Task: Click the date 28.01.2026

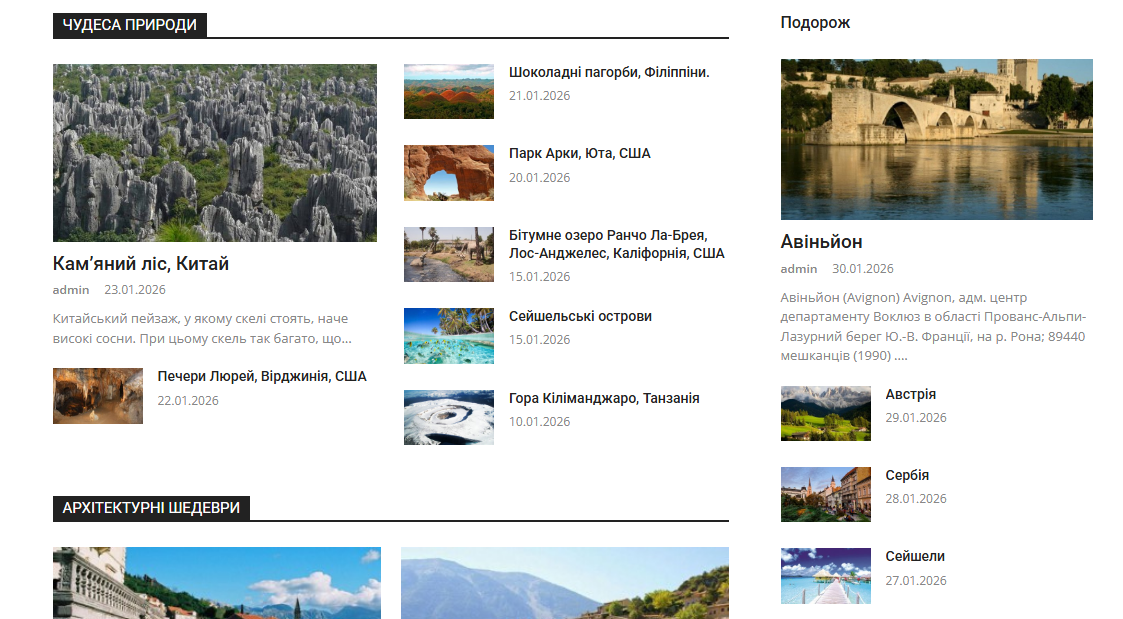Action: [916, 499]
